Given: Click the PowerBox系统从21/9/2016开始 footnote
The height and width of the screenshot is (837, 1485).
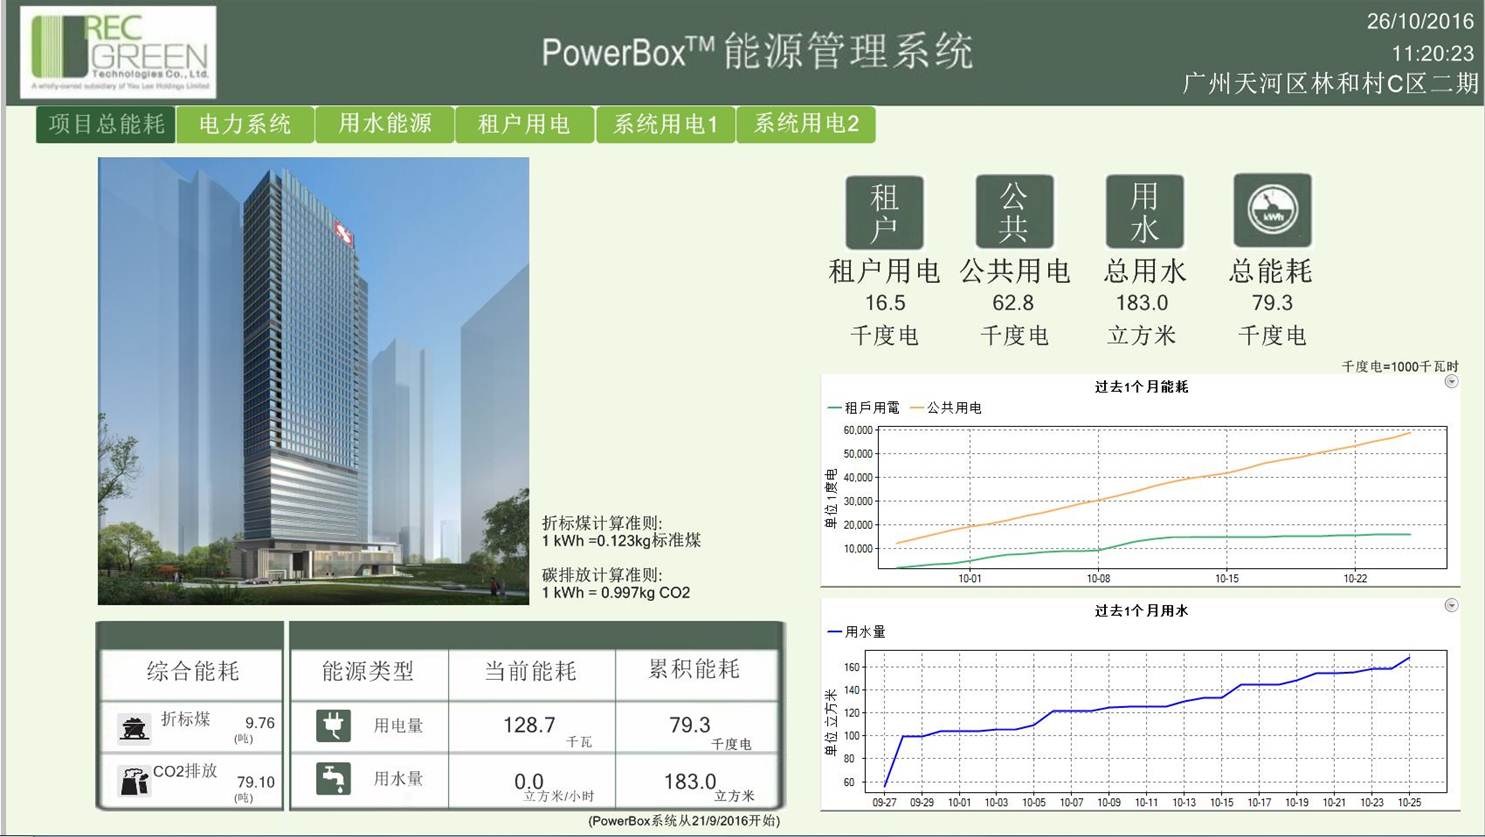Looking at the screenshot, I should coord(684,821).
